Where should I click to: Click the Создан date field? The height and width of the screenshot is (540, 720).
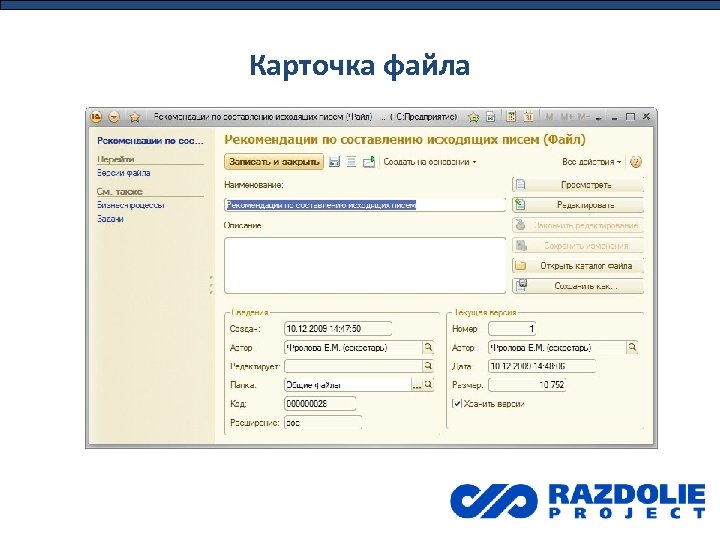(x=338, y=328)
